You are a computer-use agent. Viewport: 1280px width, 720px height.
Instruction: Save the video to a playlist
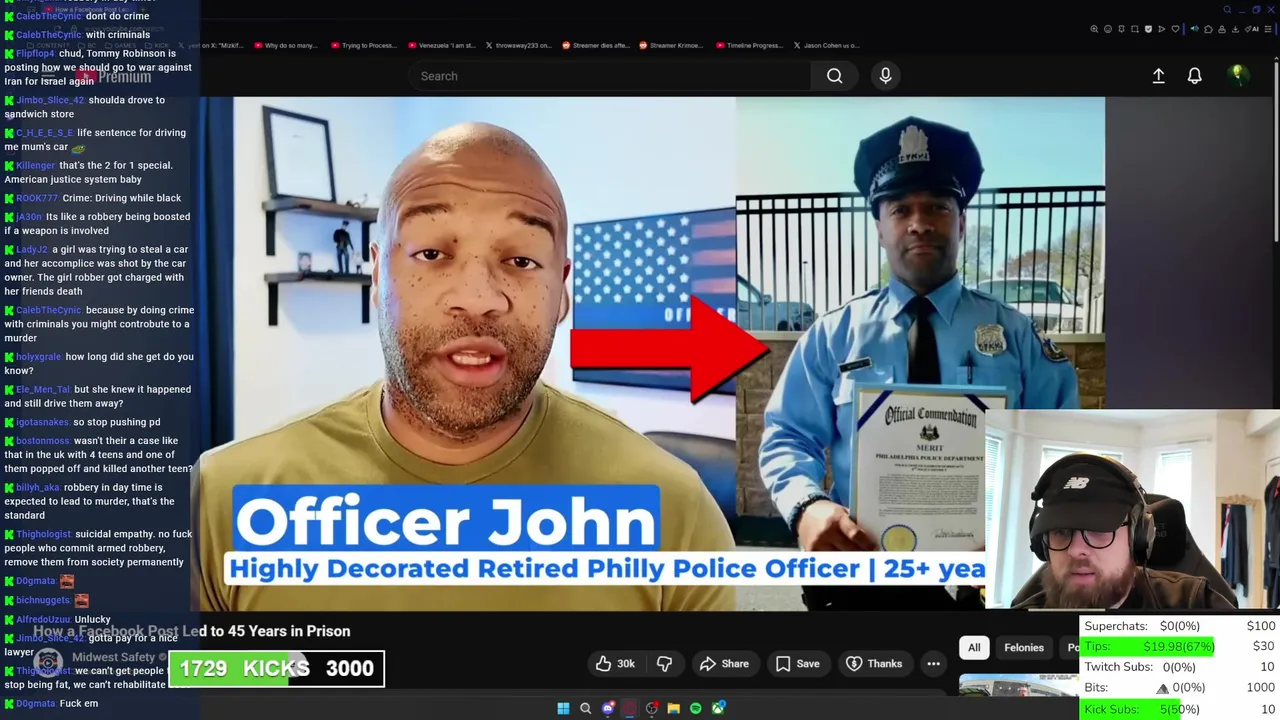pos(797,664)
